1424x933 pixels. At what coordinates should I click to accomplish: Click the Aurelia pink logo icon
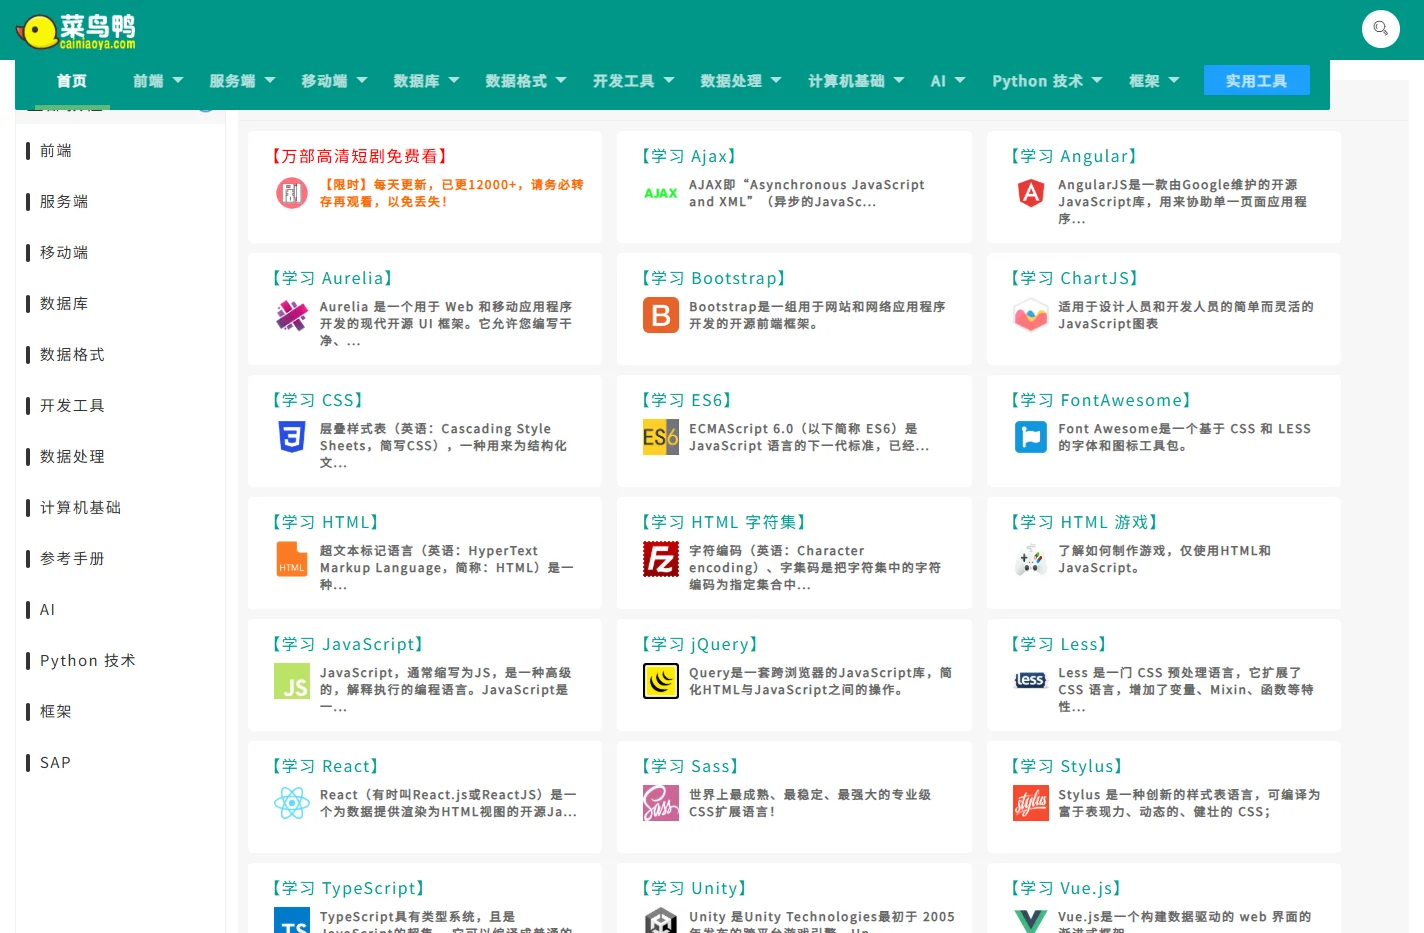point(292,315)
